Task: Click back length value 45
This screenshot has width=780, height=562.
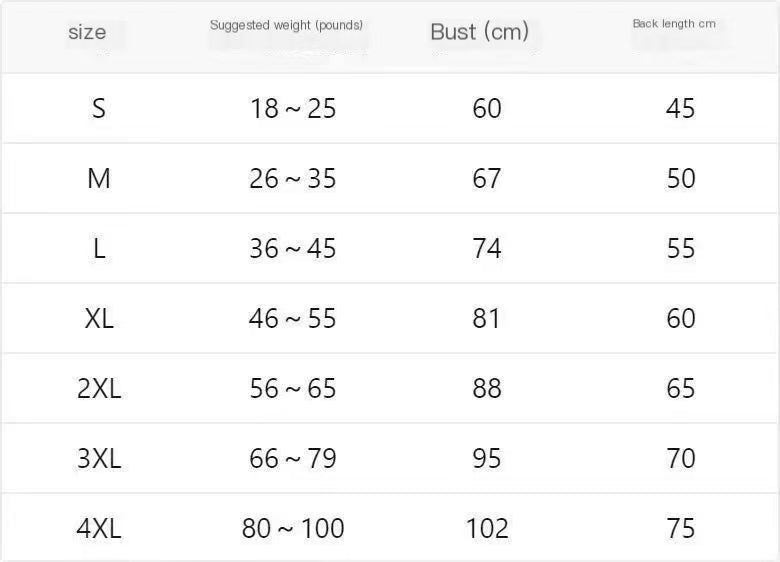Action: 680,108
